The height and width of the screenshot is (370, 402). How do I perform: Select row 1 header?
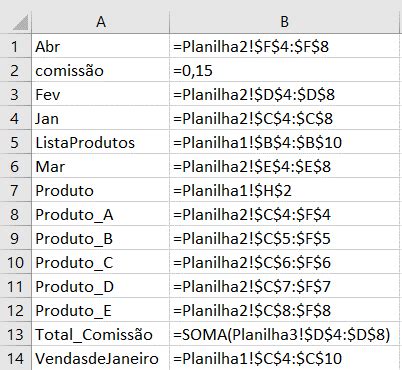15,46
